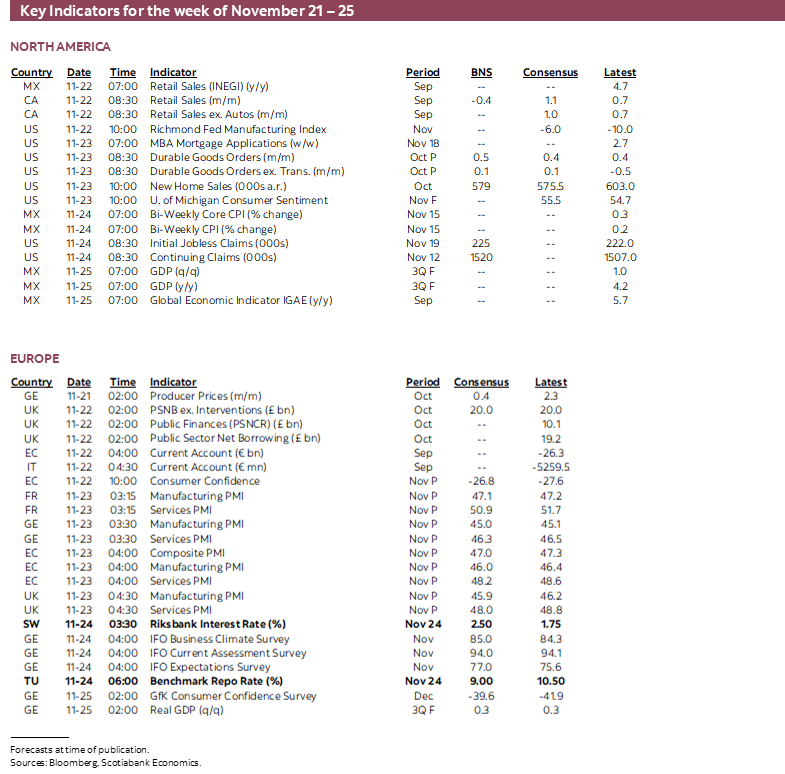Click the 'Key Indicators for the week' title
The width and height of the screenshot is (785, 774).
[187, 11]
